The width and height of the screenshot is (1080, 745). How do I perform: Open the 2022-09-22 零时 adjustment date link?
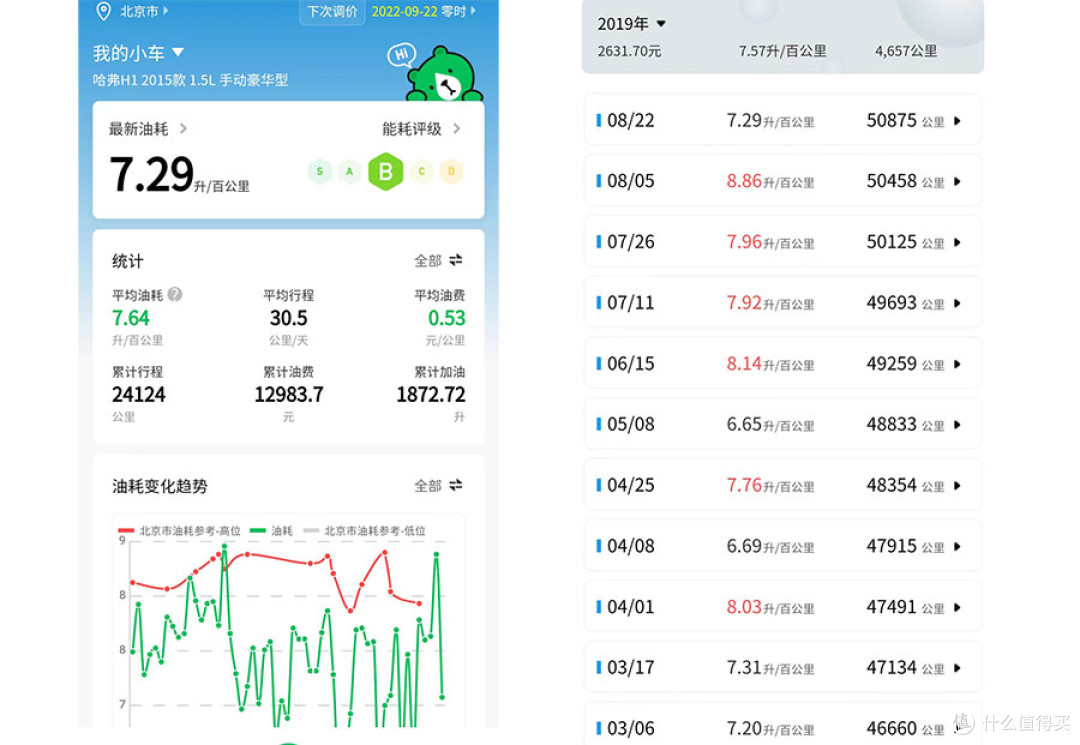click(x=423, y=12)
